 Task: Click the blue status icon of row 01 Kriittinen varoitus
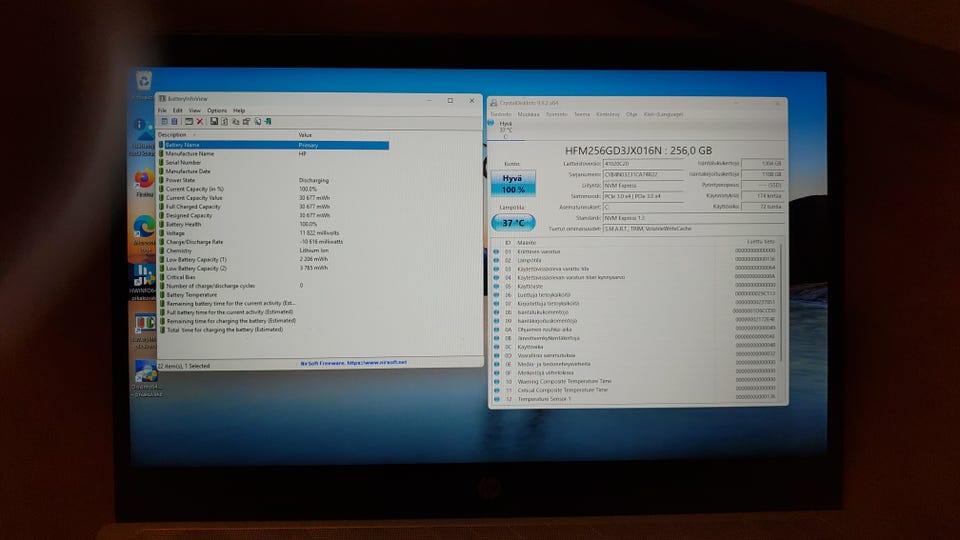pos(496,251)
